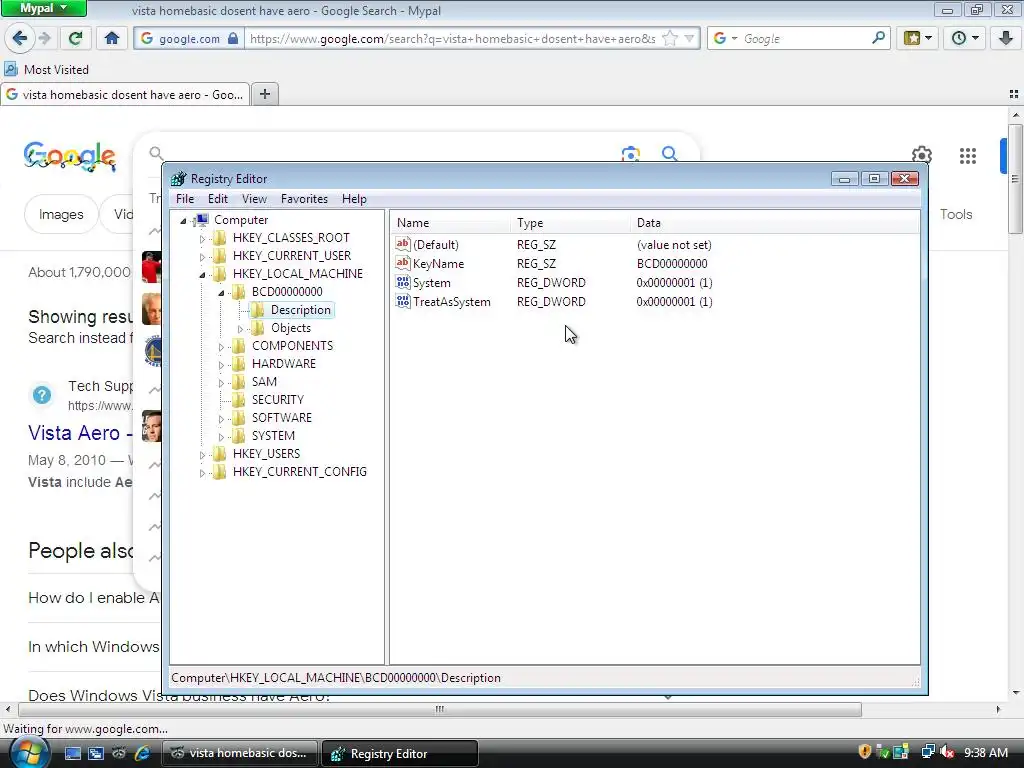Click the security shield tray icon
1024x768 pixels.
point(865,752)
